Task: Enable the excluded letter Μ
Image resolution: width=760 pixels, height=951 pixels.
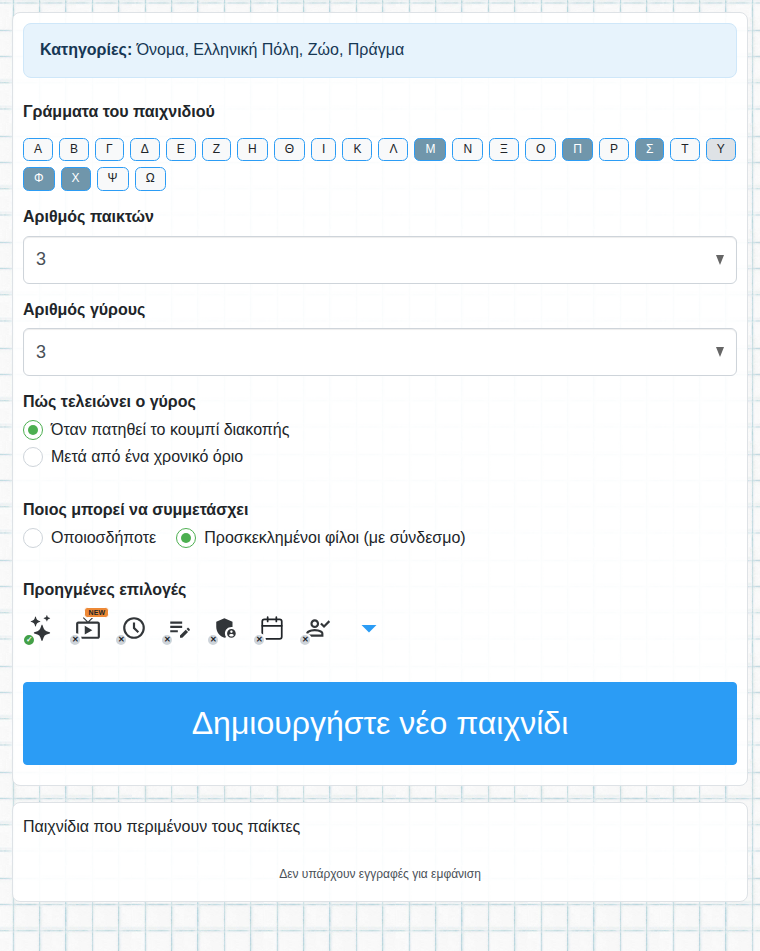Action: click(430, 149)
